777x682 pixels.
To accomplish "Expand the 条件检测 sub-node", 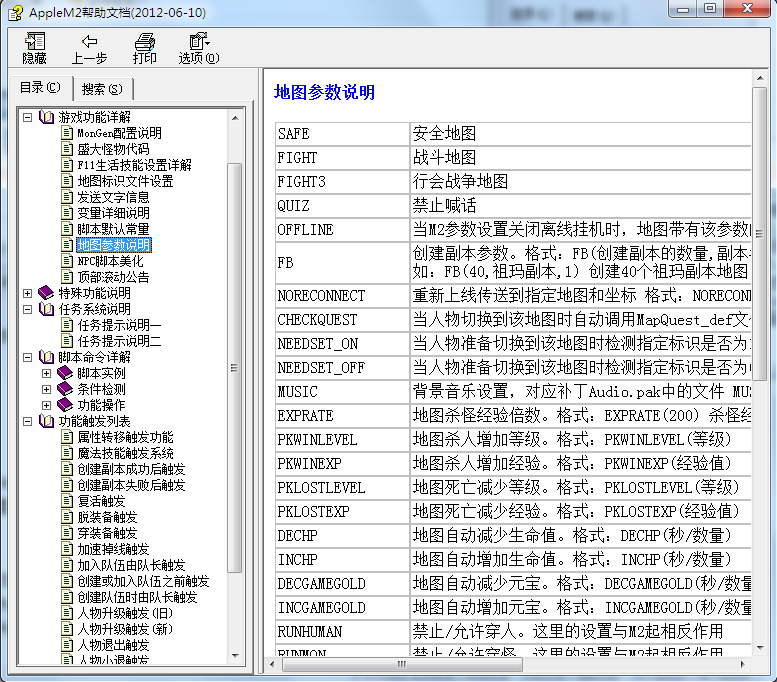I will pyautogui.click(x=47, y=389).
